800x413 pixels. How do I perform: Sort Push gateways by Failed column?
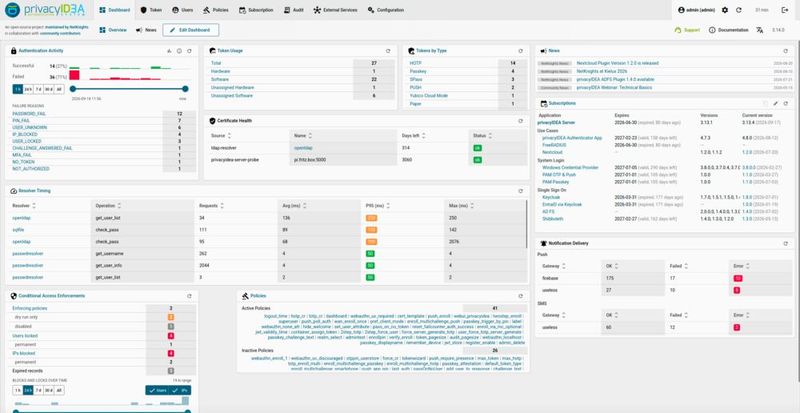click(x=679, y=266)
